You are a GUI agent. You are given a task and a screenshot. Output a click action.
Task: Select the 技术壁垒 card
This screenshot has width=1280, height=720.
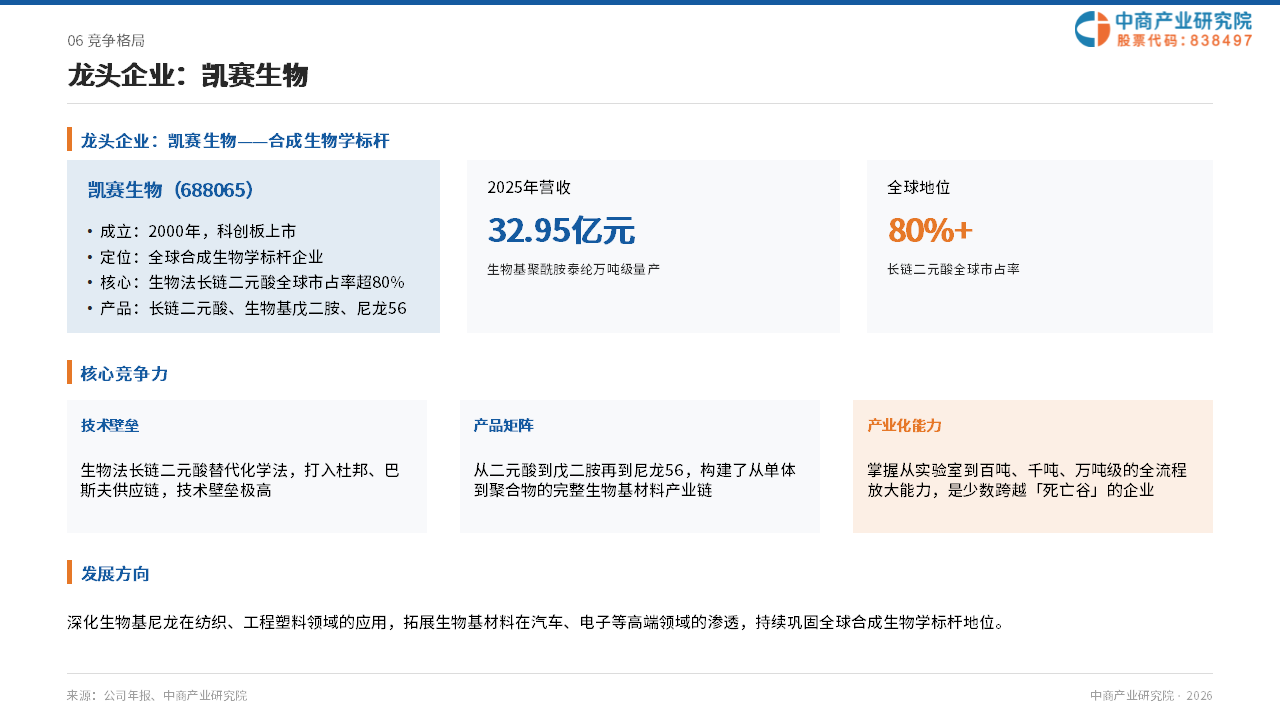point(247,466)
